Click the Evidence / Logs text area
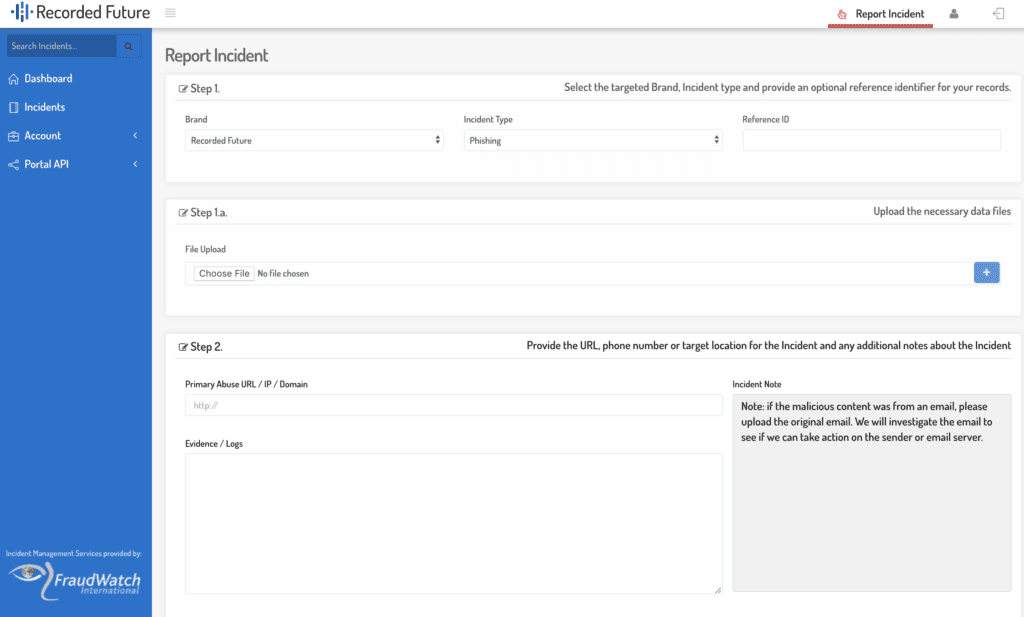Screen dimensions: 1024x617 pos(454,524)
